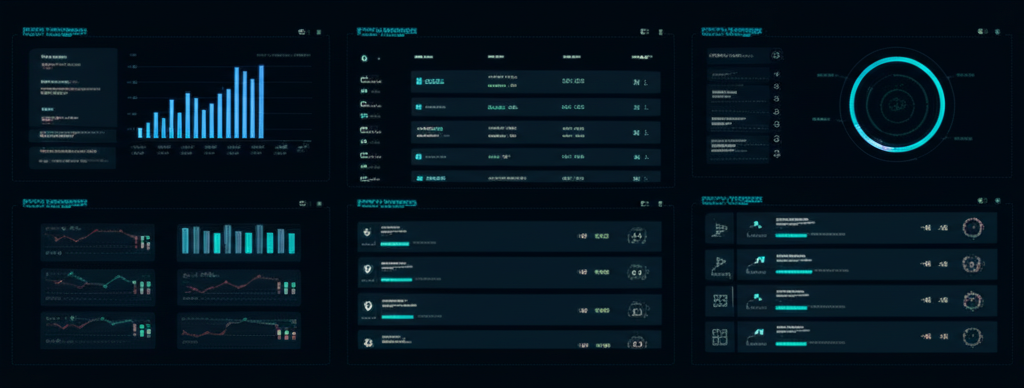Open the dashed gauge icon in the third shield-list row
This screenshot has width=1024, height=388.
(x=637, y=310)
